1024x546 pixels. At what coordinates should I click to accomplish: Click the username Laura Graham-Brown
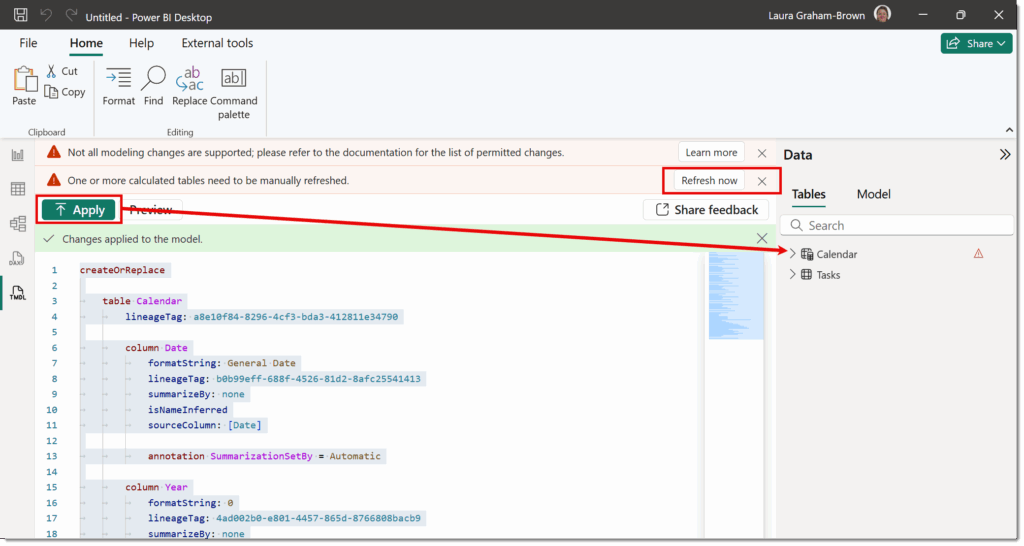coord(816,16)
